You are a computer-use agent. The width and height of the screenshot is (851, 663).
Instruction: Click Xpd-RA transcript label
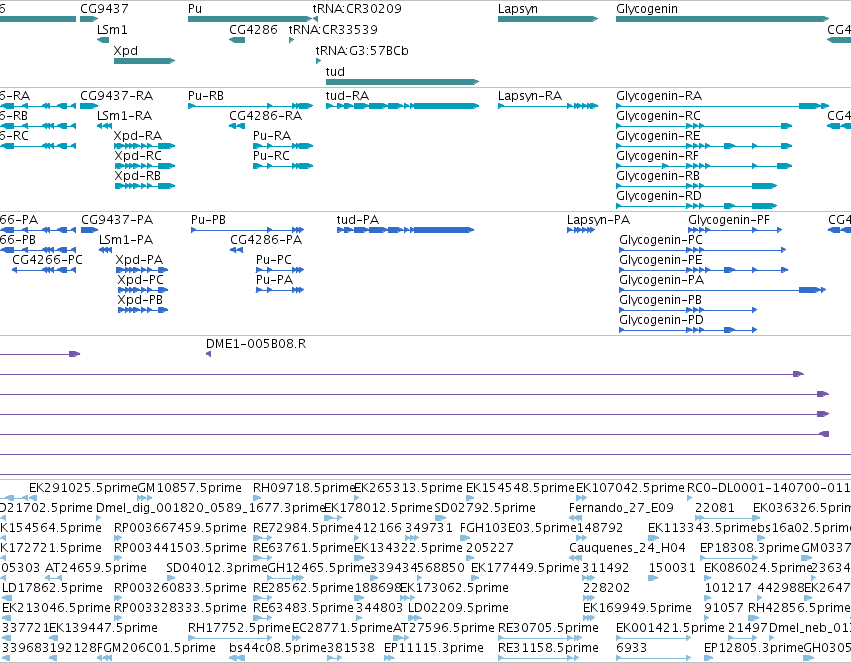click(x=138, y=136)
